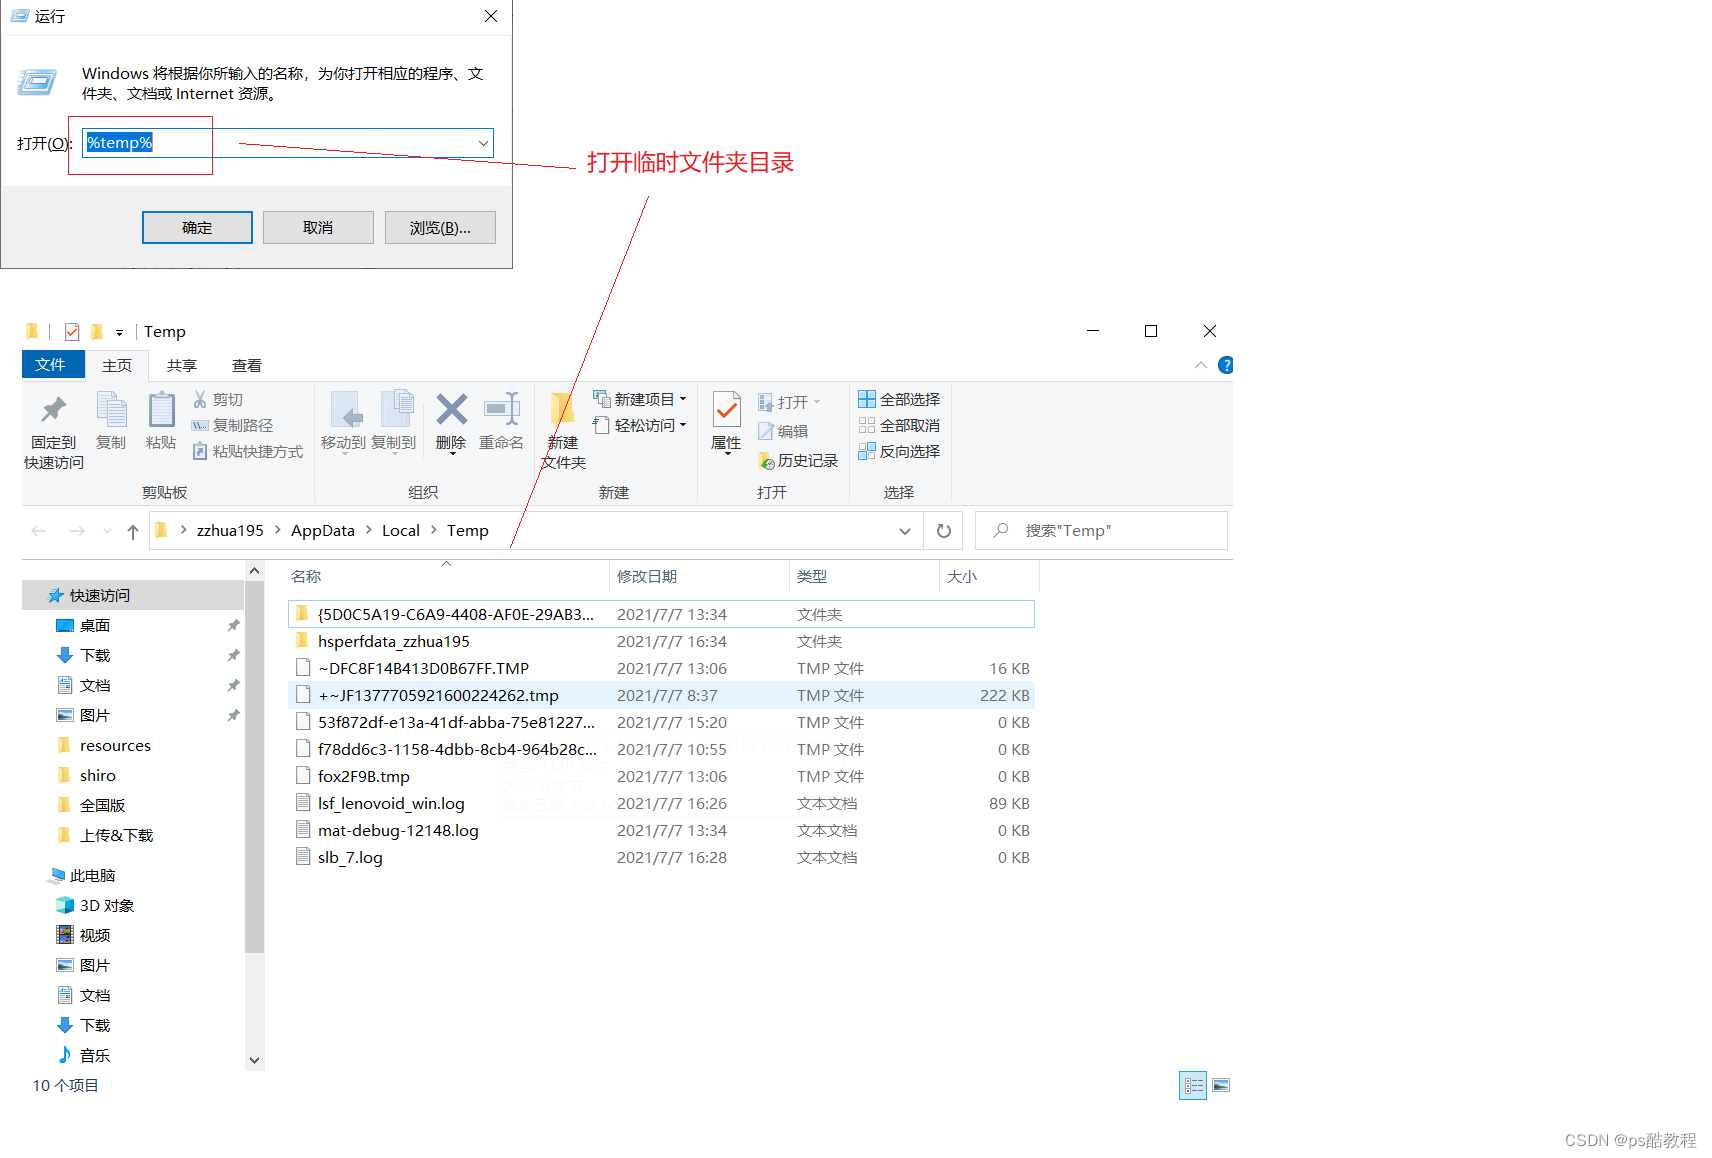Click the address bar refresh icon

coord(943,531)
